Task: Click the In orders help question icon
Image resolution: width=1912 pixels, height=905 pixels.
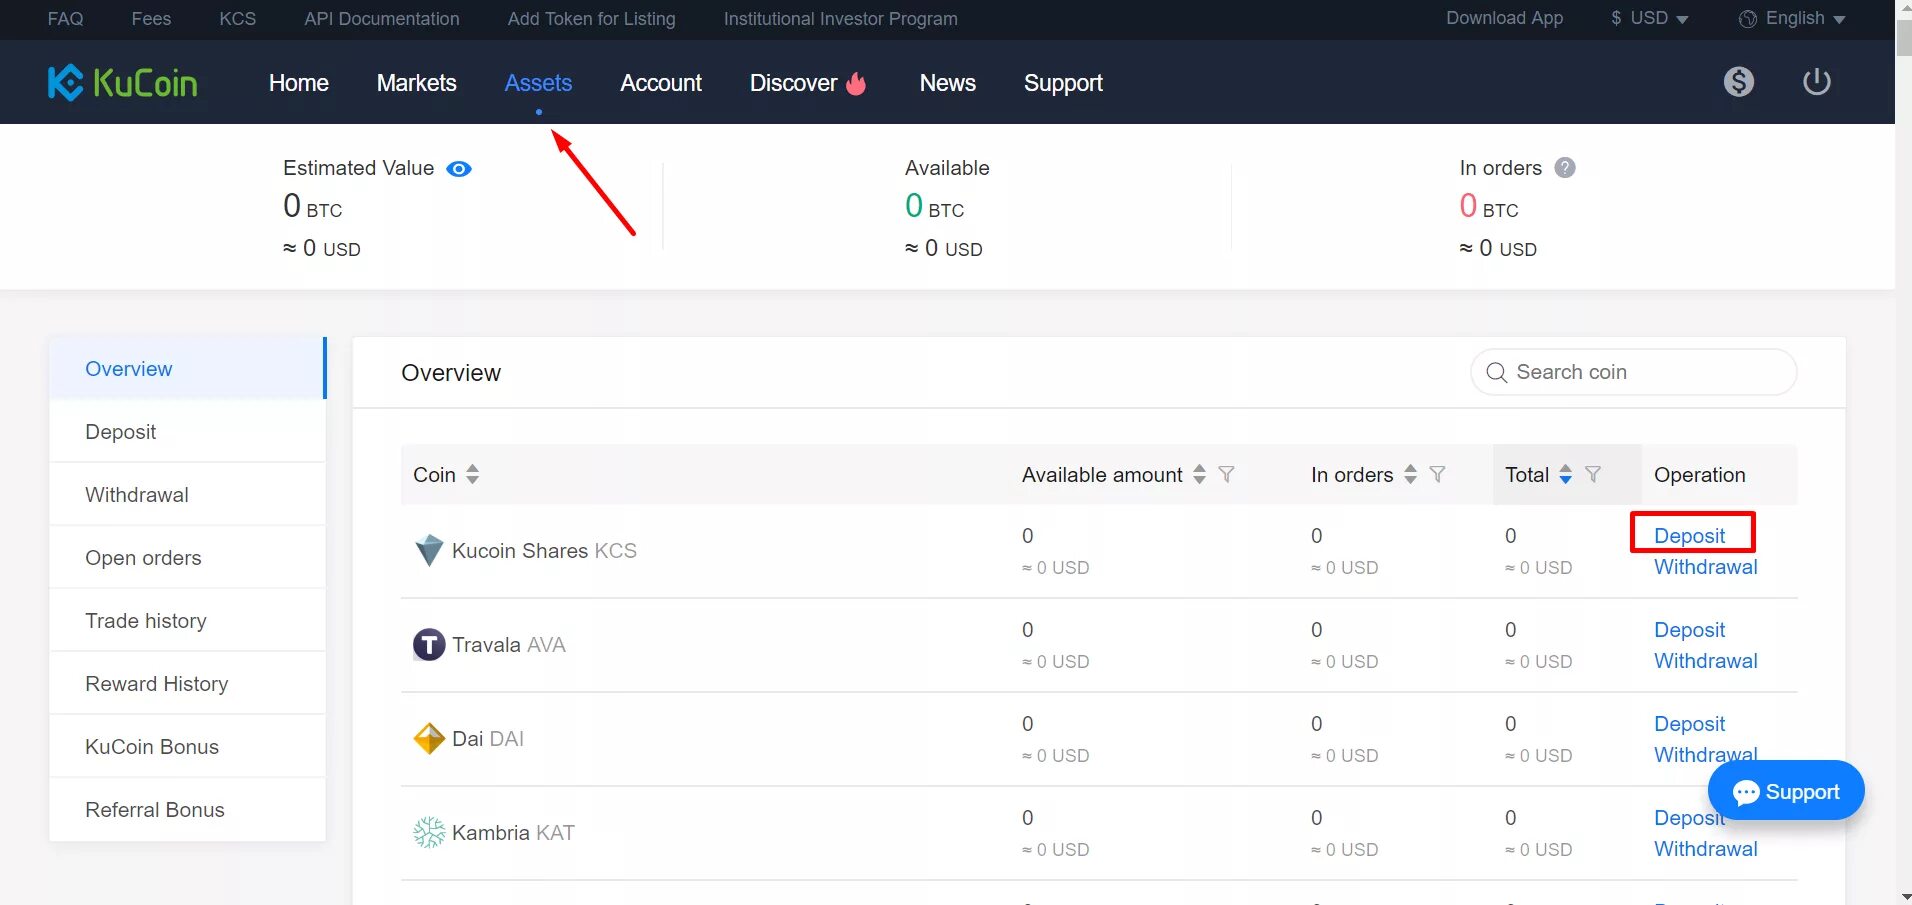Action: point(1565,168)
